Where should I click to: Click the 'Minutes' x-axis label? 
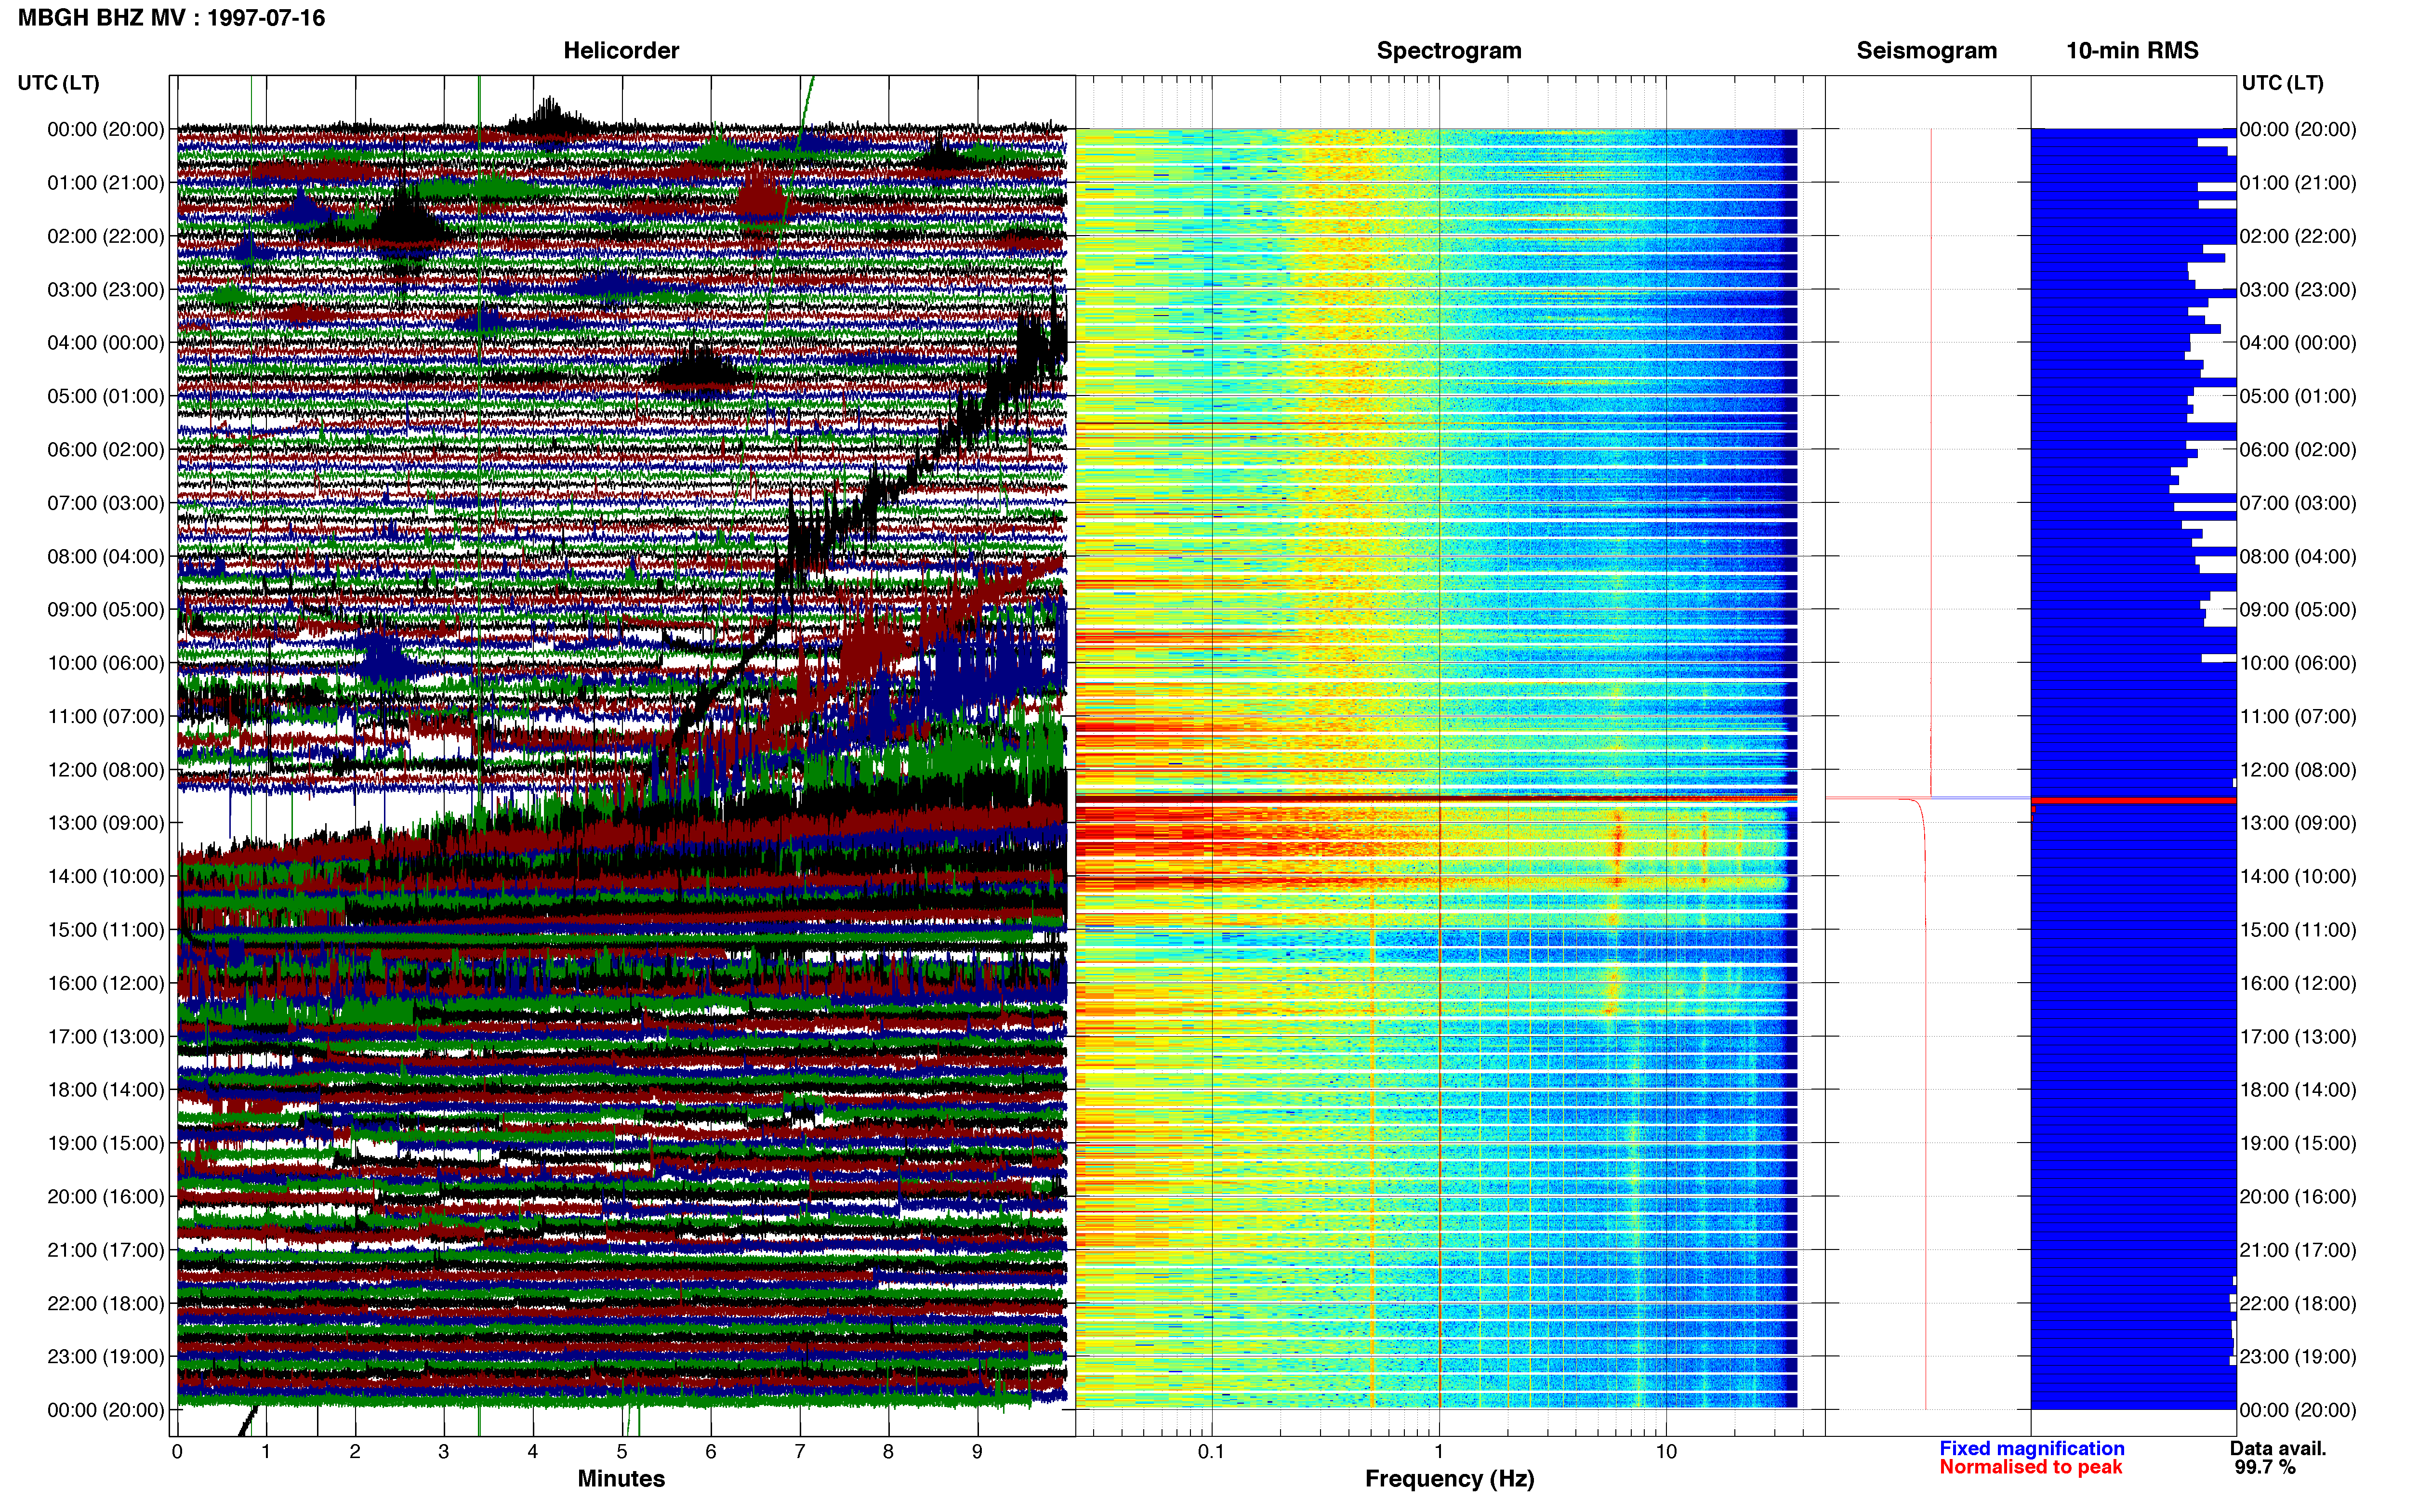(621, 1479)
